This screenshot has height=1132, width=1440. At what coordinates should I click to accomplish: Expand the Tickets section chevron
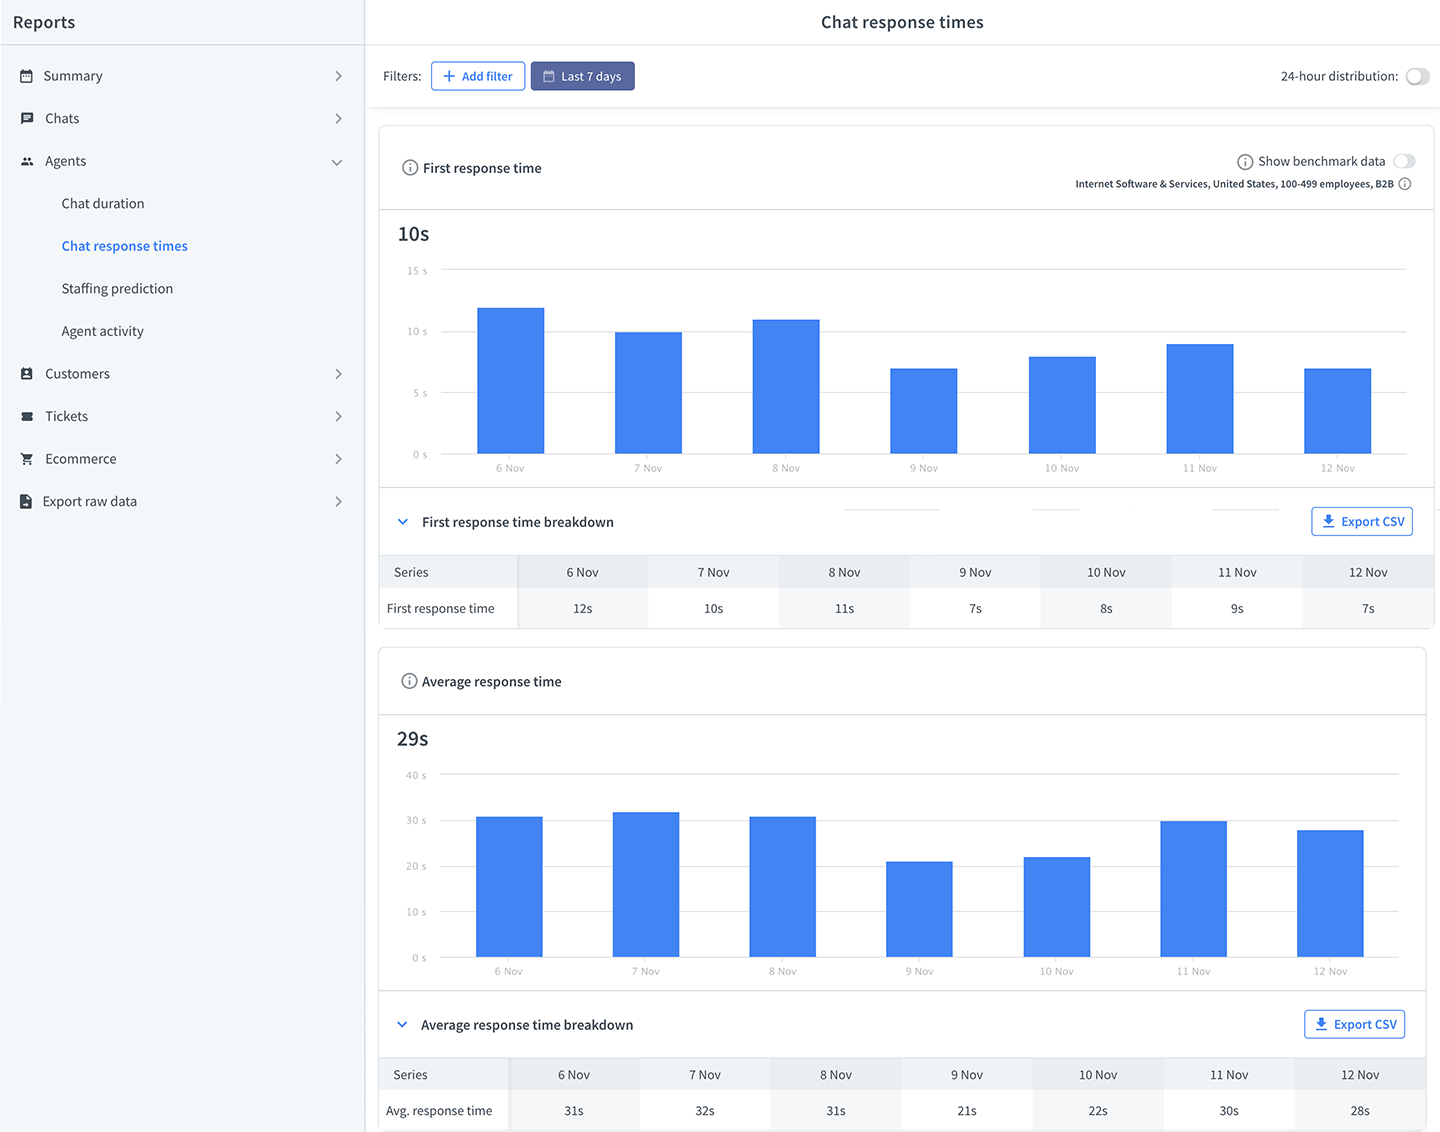point(338,416)
